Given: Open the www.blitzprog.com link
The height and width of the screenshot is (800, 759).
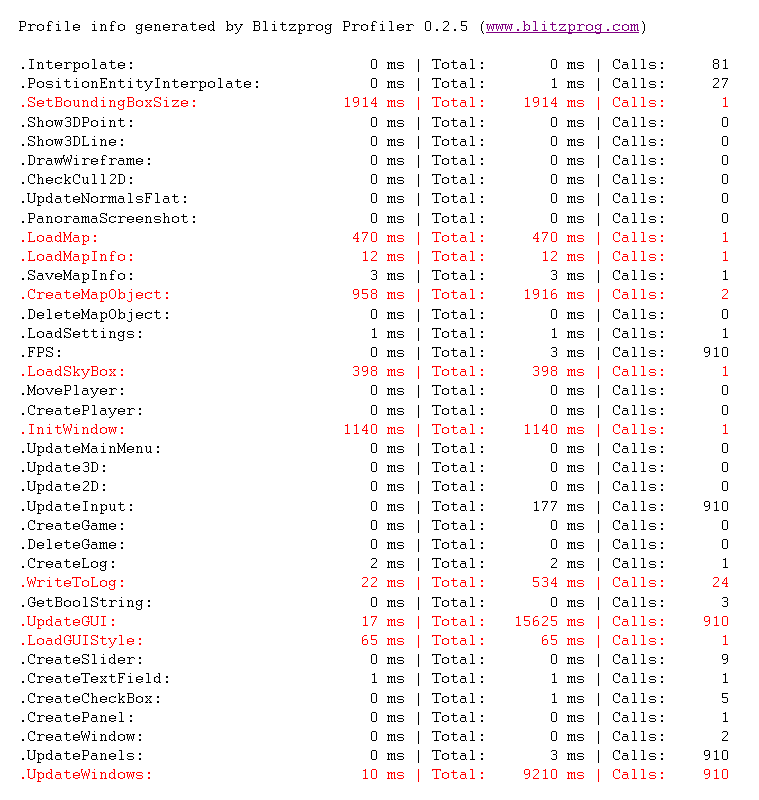Looking at the screenshot, I should [x=562, y=27].
